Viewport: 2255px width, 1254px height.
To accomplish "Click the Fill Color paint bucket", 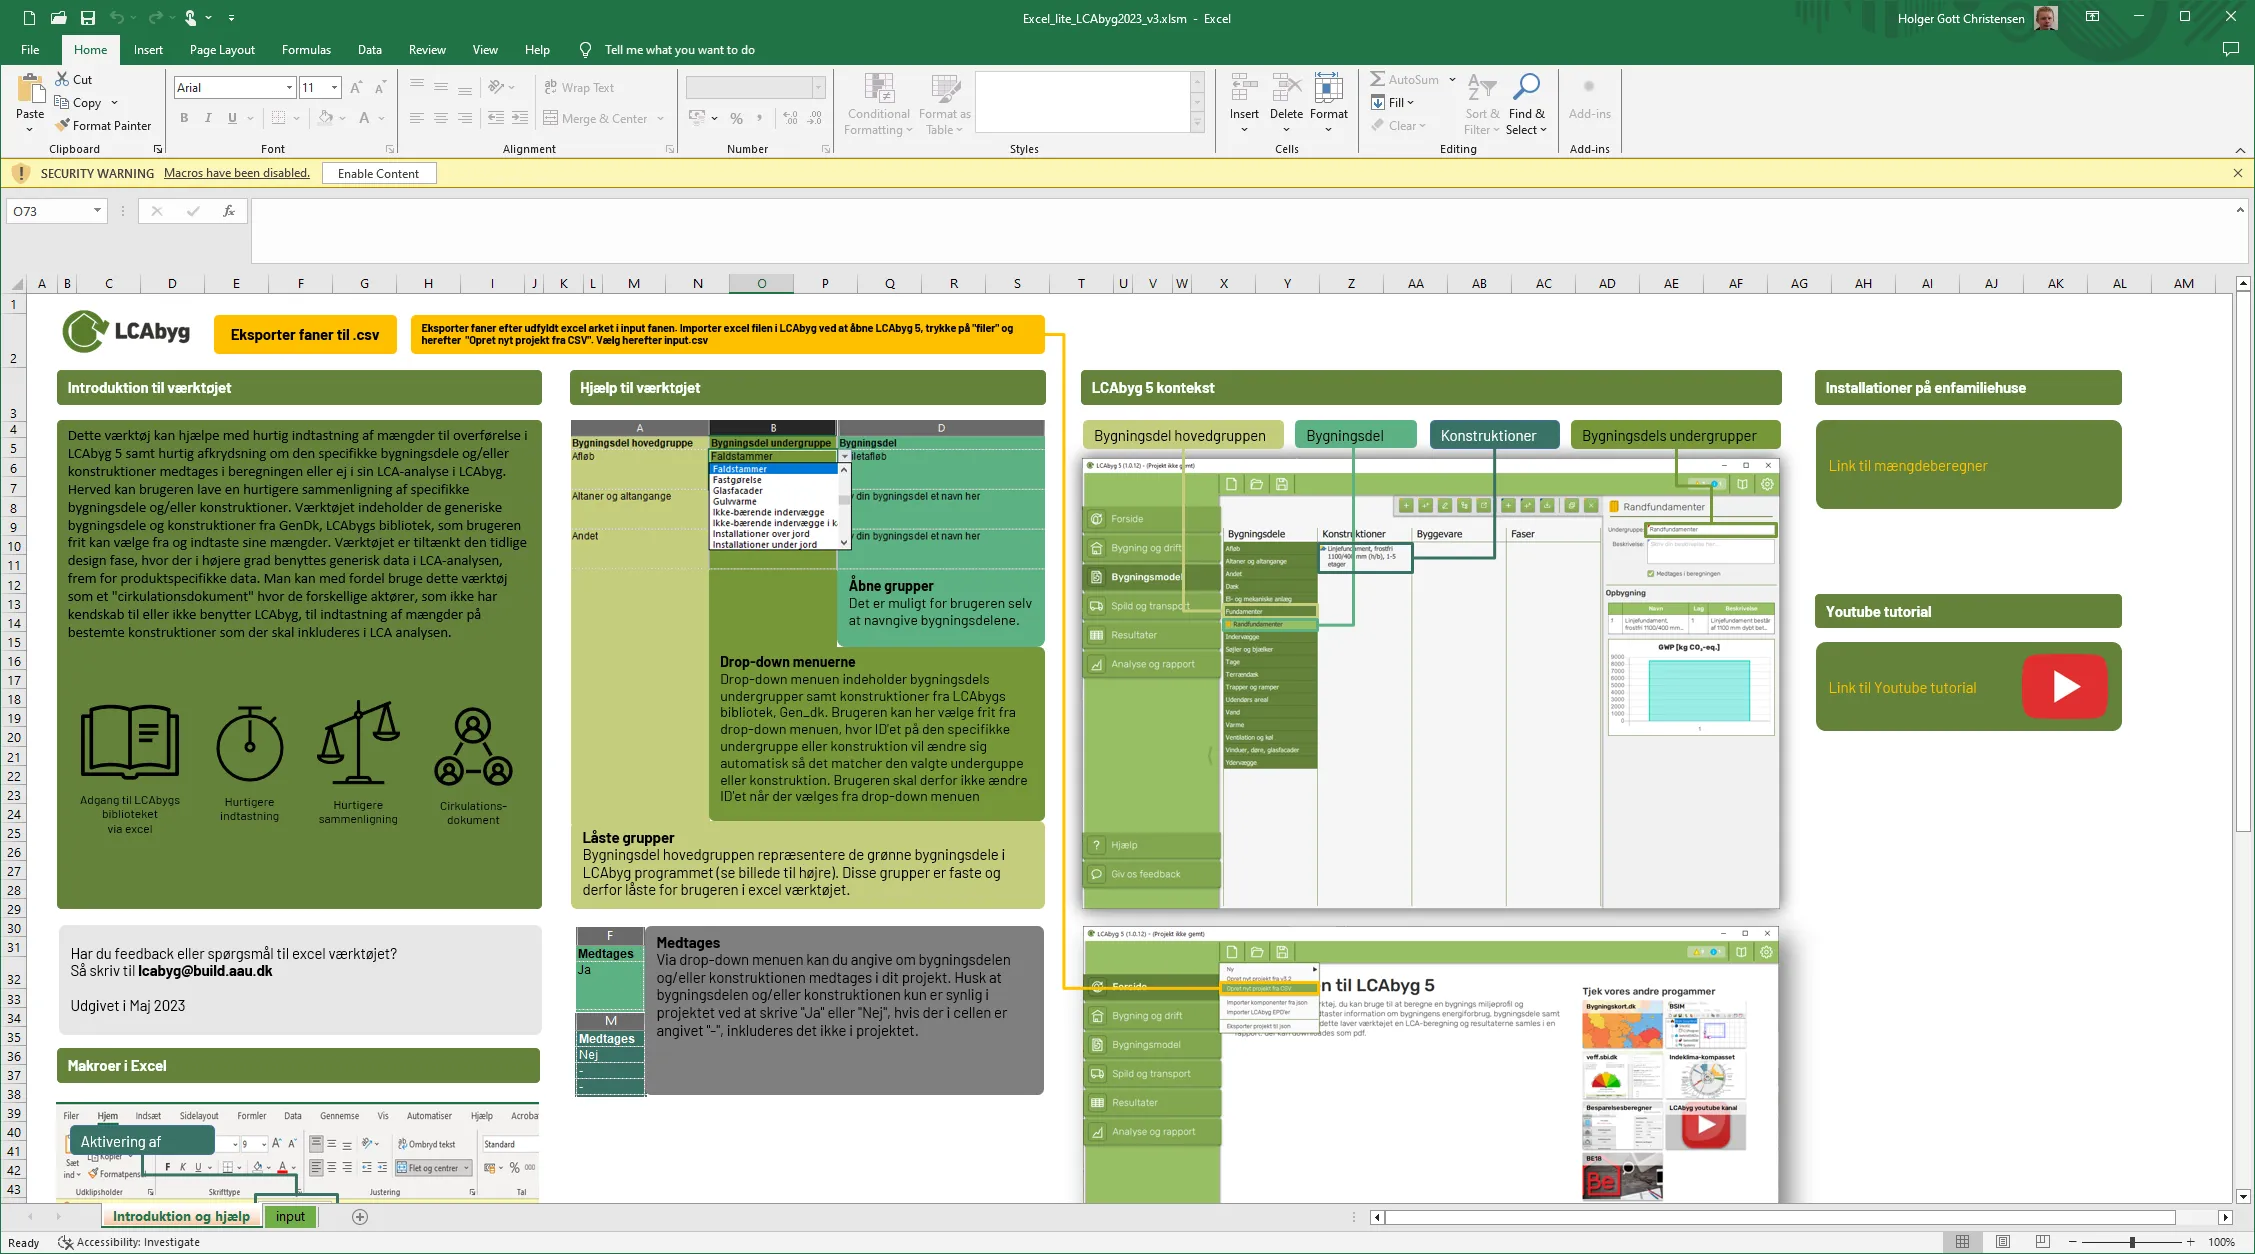I will click(325, 118).
